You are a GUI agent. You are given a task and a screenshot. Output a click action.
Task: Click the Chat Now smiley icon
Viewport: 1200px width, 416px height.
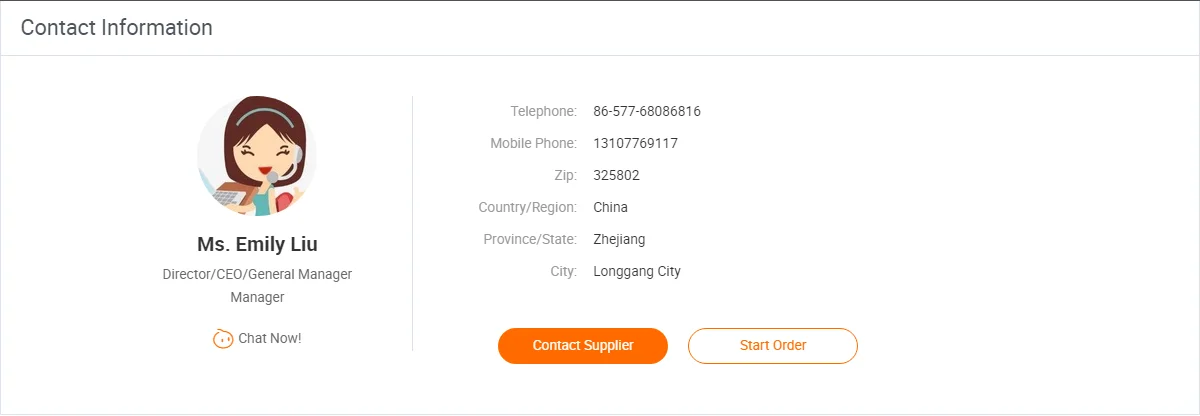(x=223, y=339)
